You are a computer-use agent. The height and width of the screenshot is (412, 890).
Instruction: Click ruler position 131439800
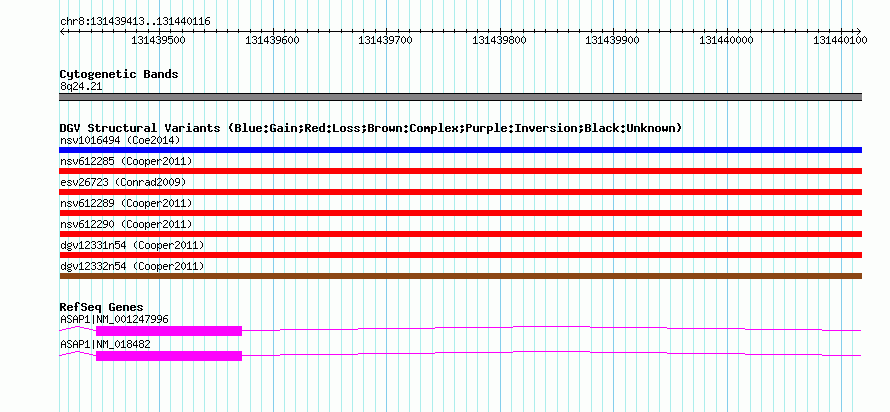(499, 40)
